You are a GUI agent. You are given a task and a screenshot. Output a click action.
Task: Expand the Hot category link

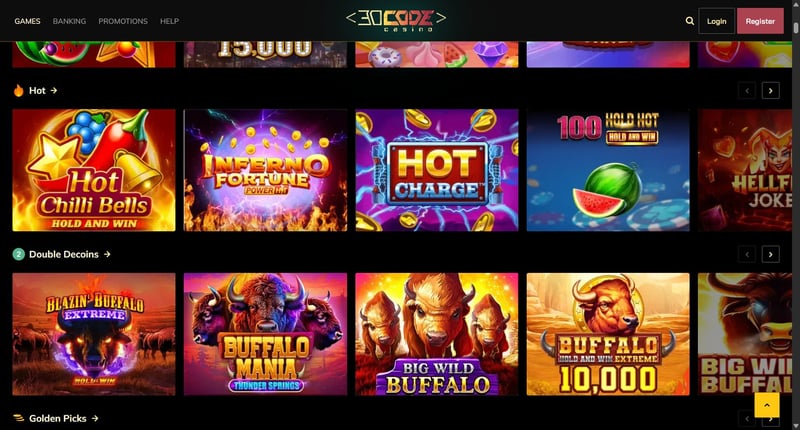[43, 90]
